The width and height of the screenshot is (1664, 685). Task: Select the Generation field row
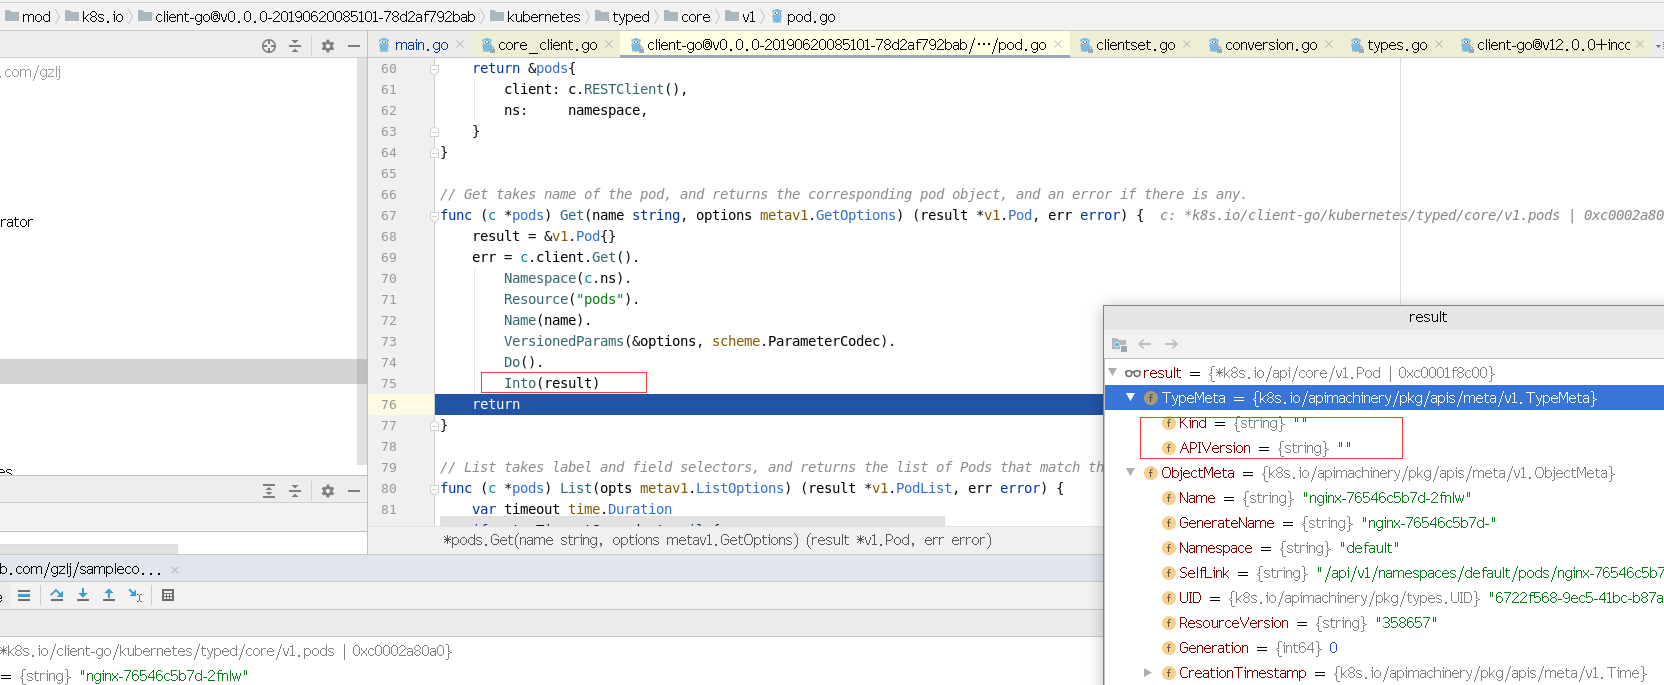(x=1384, y=648)
